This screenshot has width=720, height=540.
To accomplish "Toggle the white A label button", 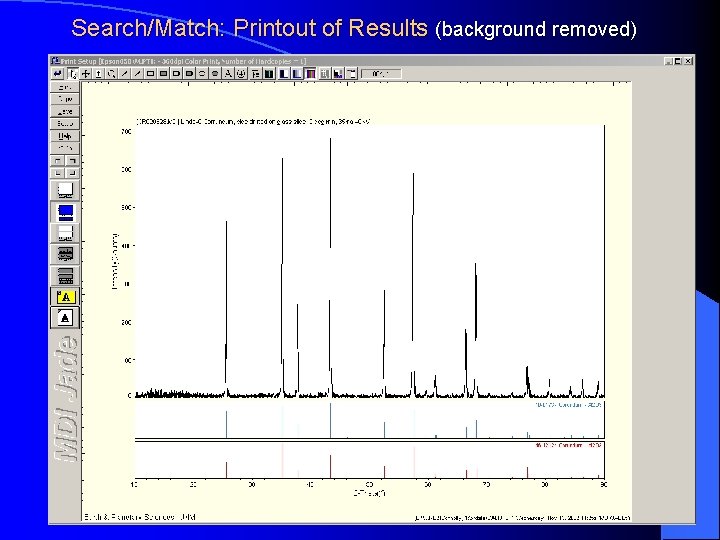I will tap(65, 318).
